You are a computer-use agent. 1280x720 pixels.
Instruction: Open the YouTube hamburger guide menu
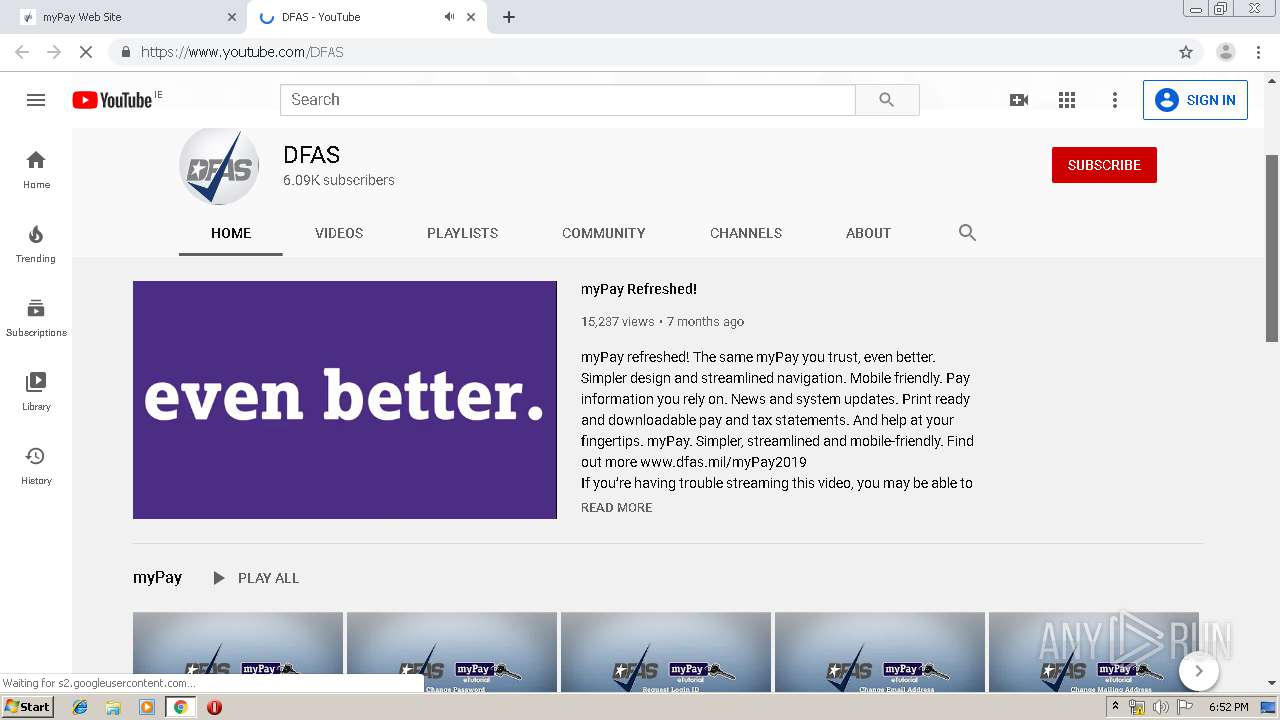click(x=36, y=100)
